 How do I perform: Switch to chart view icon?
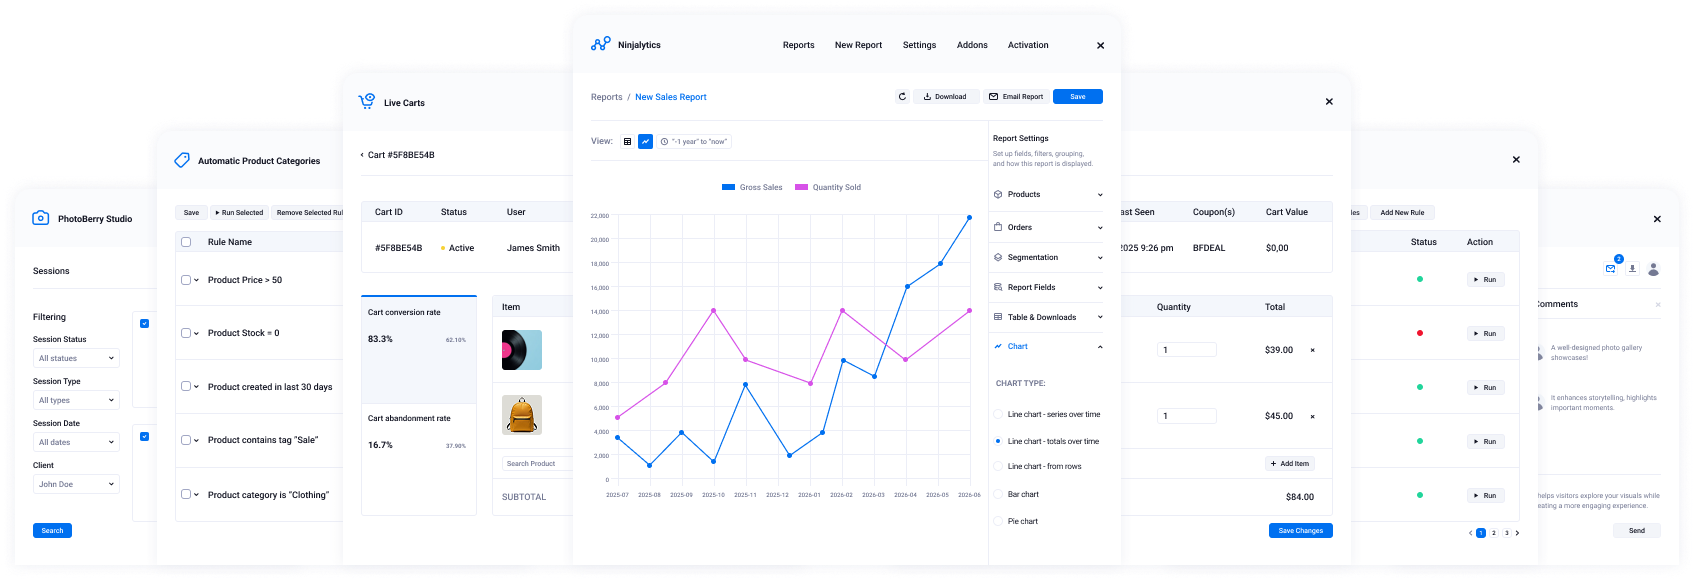(646, 142)
